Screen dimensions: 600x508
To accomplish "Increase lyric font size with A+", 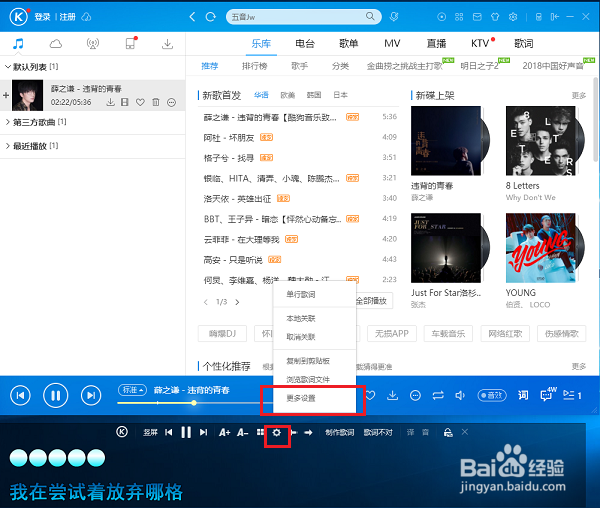I will 224,433.
